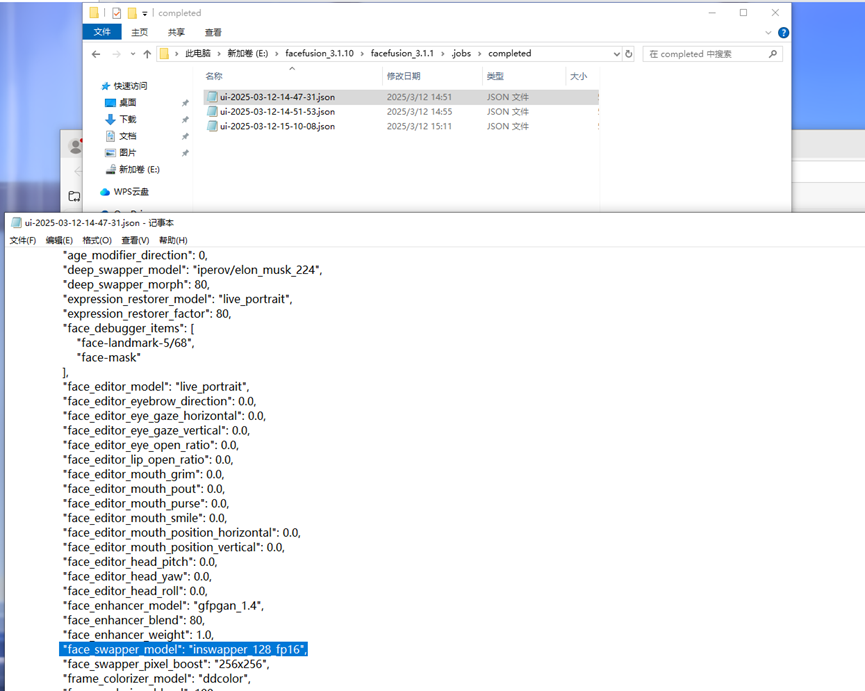
Task: Click the face_enhancer_model gfpgan_1.4 line
Action: pyautogui.click(x=163, y=606)
